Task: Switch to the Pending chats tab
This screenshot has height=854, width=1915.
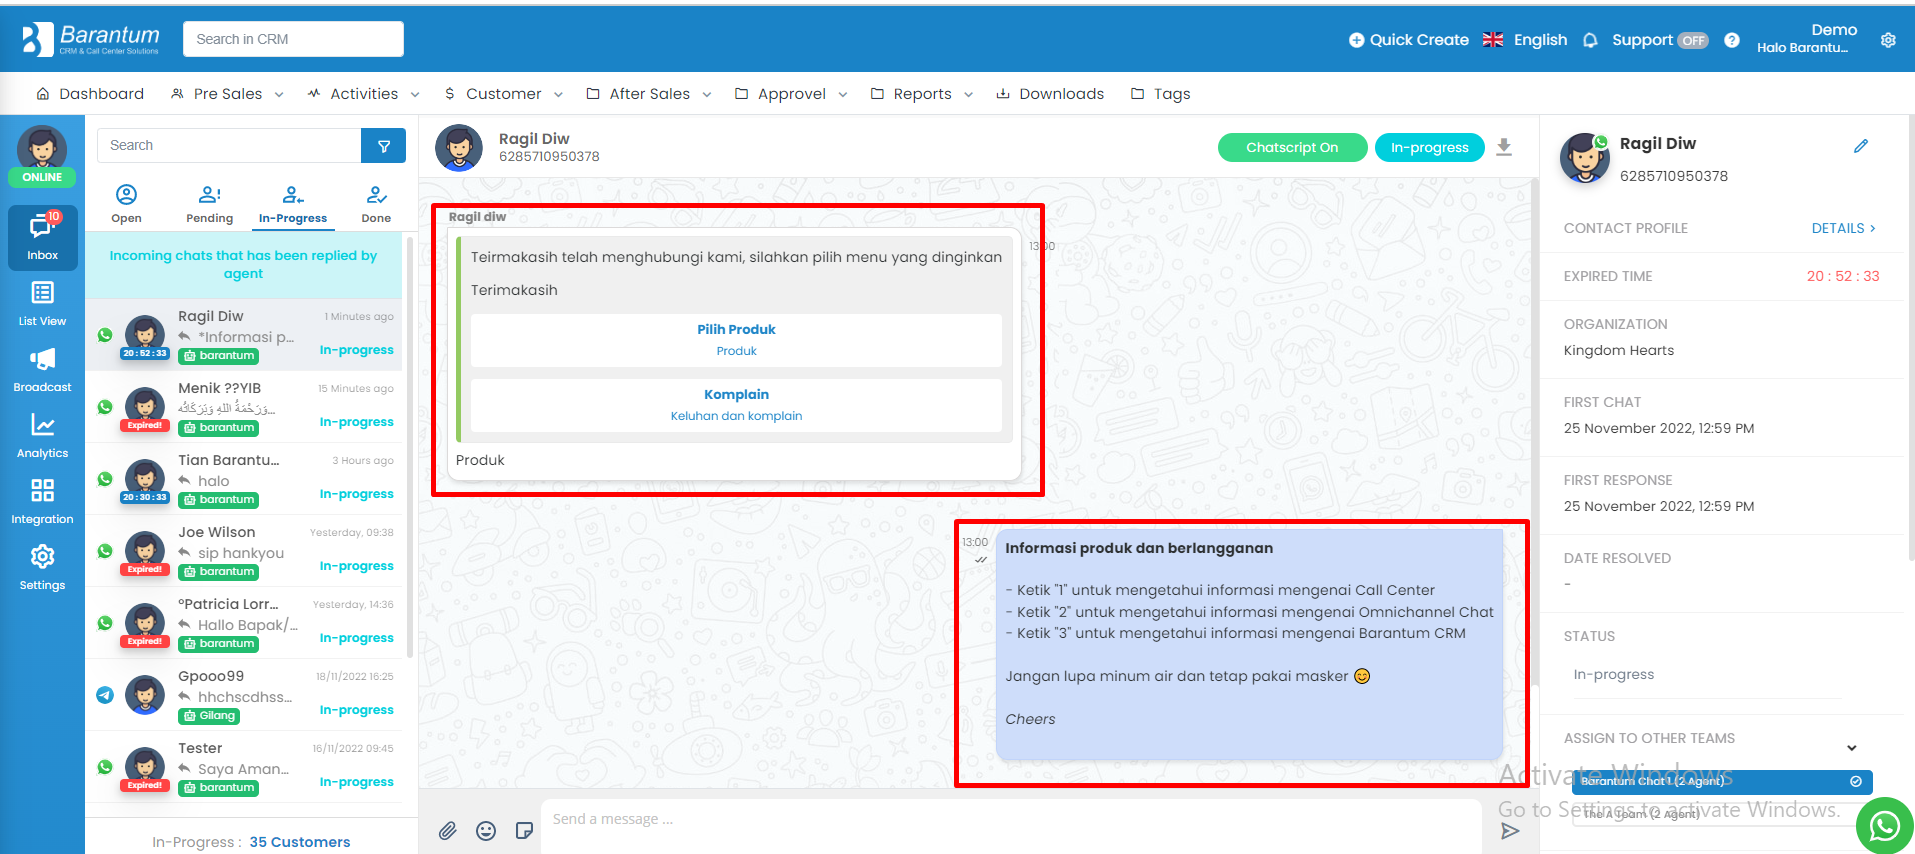Action: 209,204
